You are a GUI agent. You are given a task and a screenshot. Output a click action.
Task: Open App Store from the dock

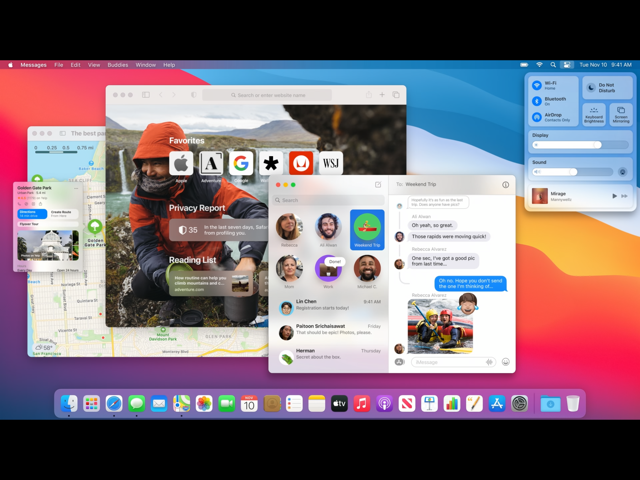[497, 404]
